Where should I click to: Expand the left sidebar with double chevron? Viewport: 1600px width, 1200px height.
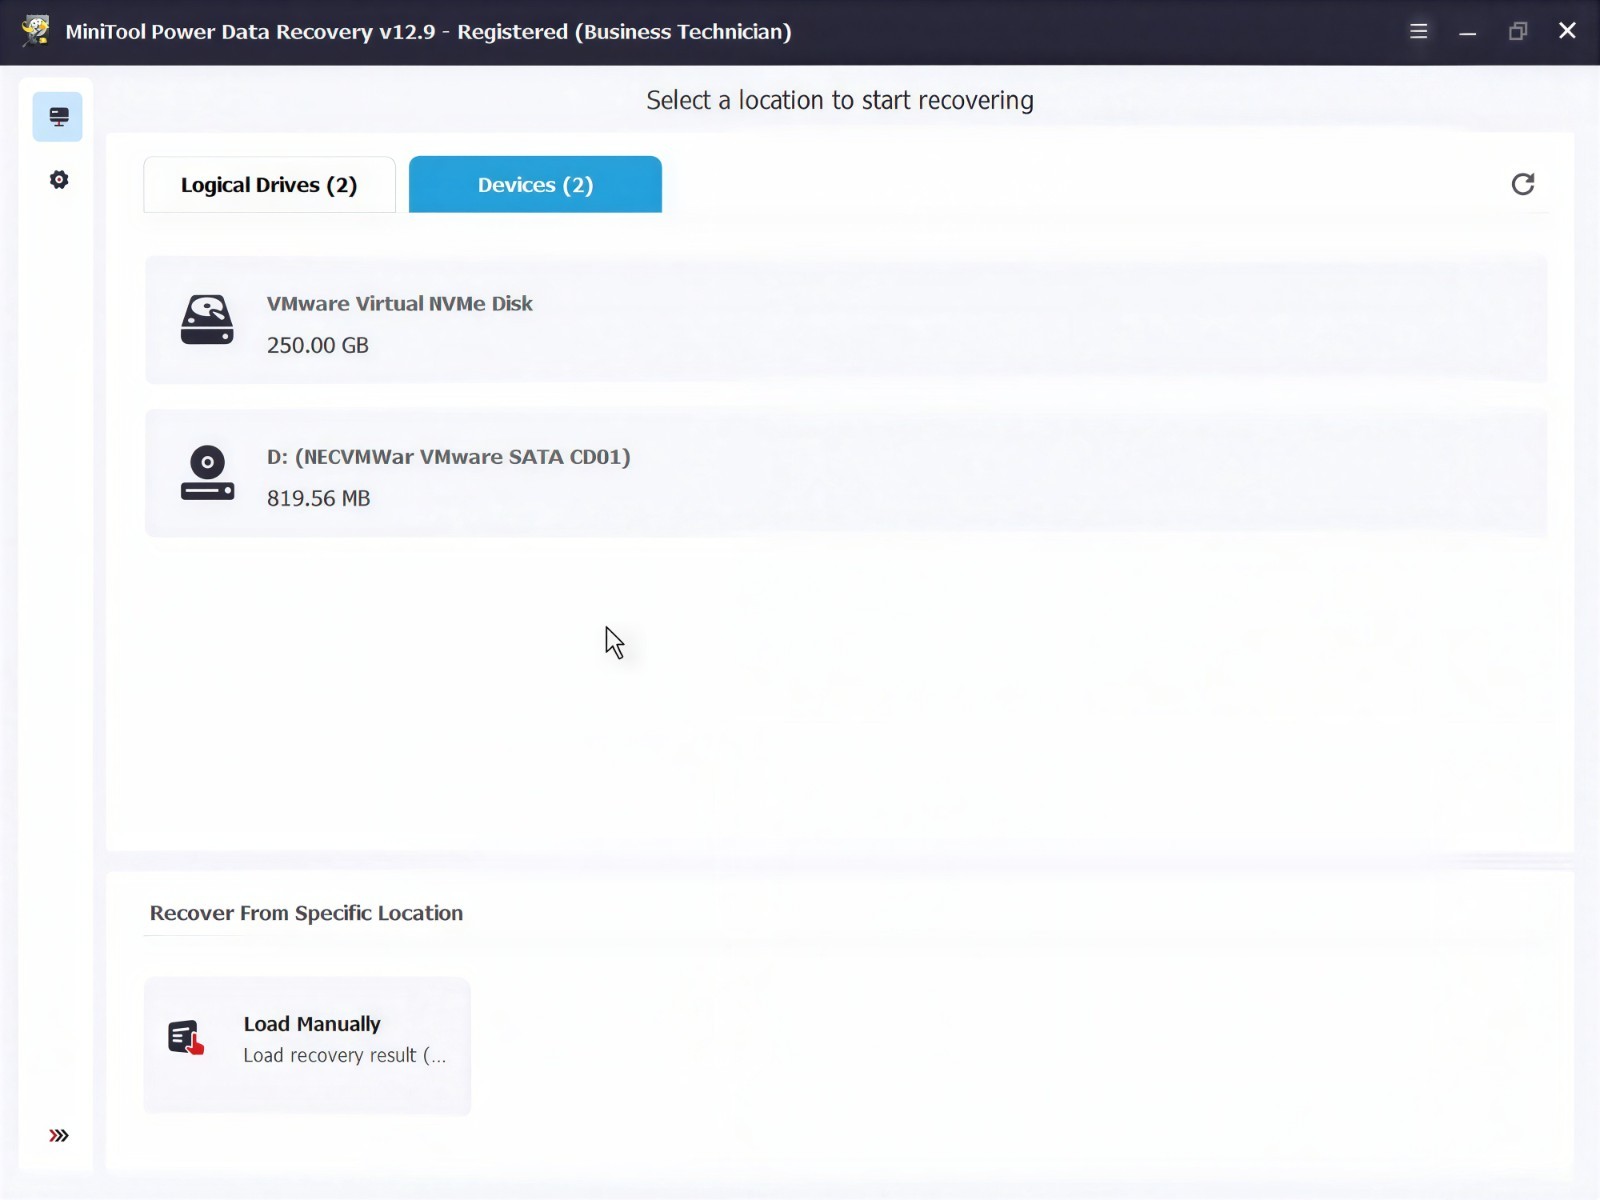click(x=59, y=1135)
